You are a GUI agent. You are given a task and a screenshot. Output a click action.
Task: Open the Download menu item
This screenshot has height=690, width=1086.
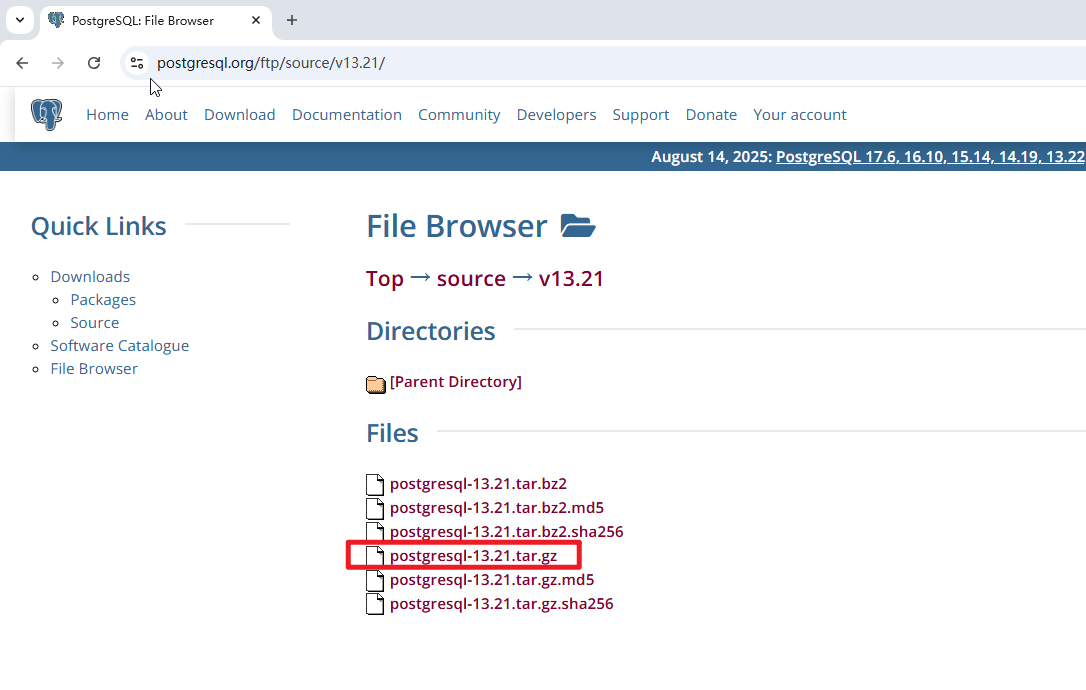point(240,115)
